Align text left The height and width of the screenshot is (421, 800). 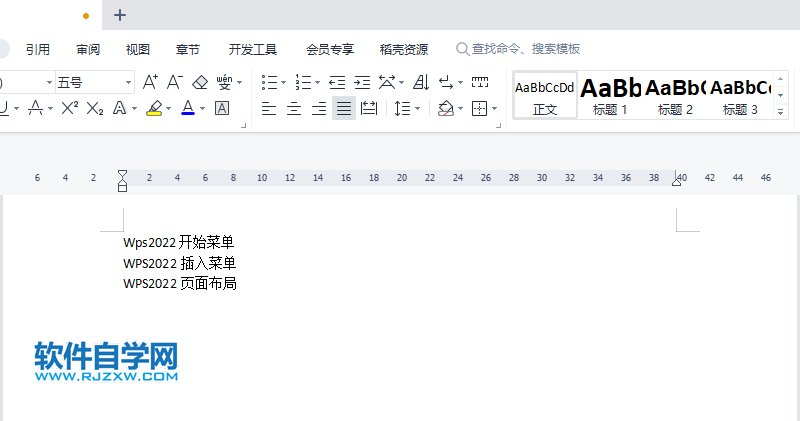click(269, 109)
